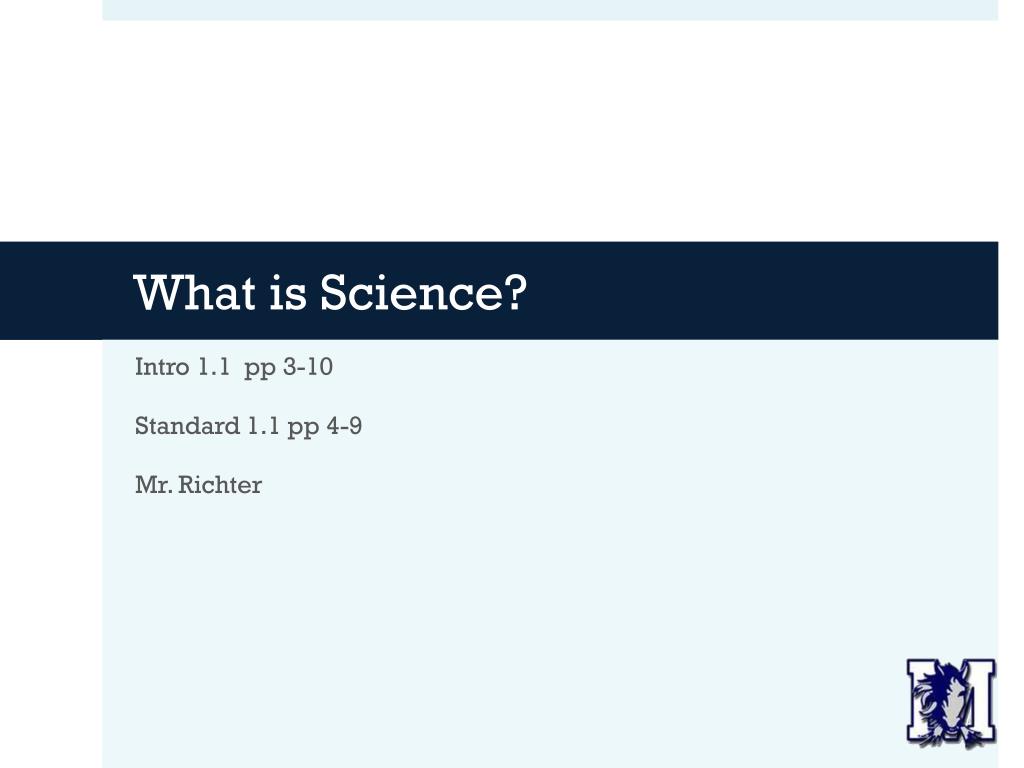Click the name "Richter"

219,485
